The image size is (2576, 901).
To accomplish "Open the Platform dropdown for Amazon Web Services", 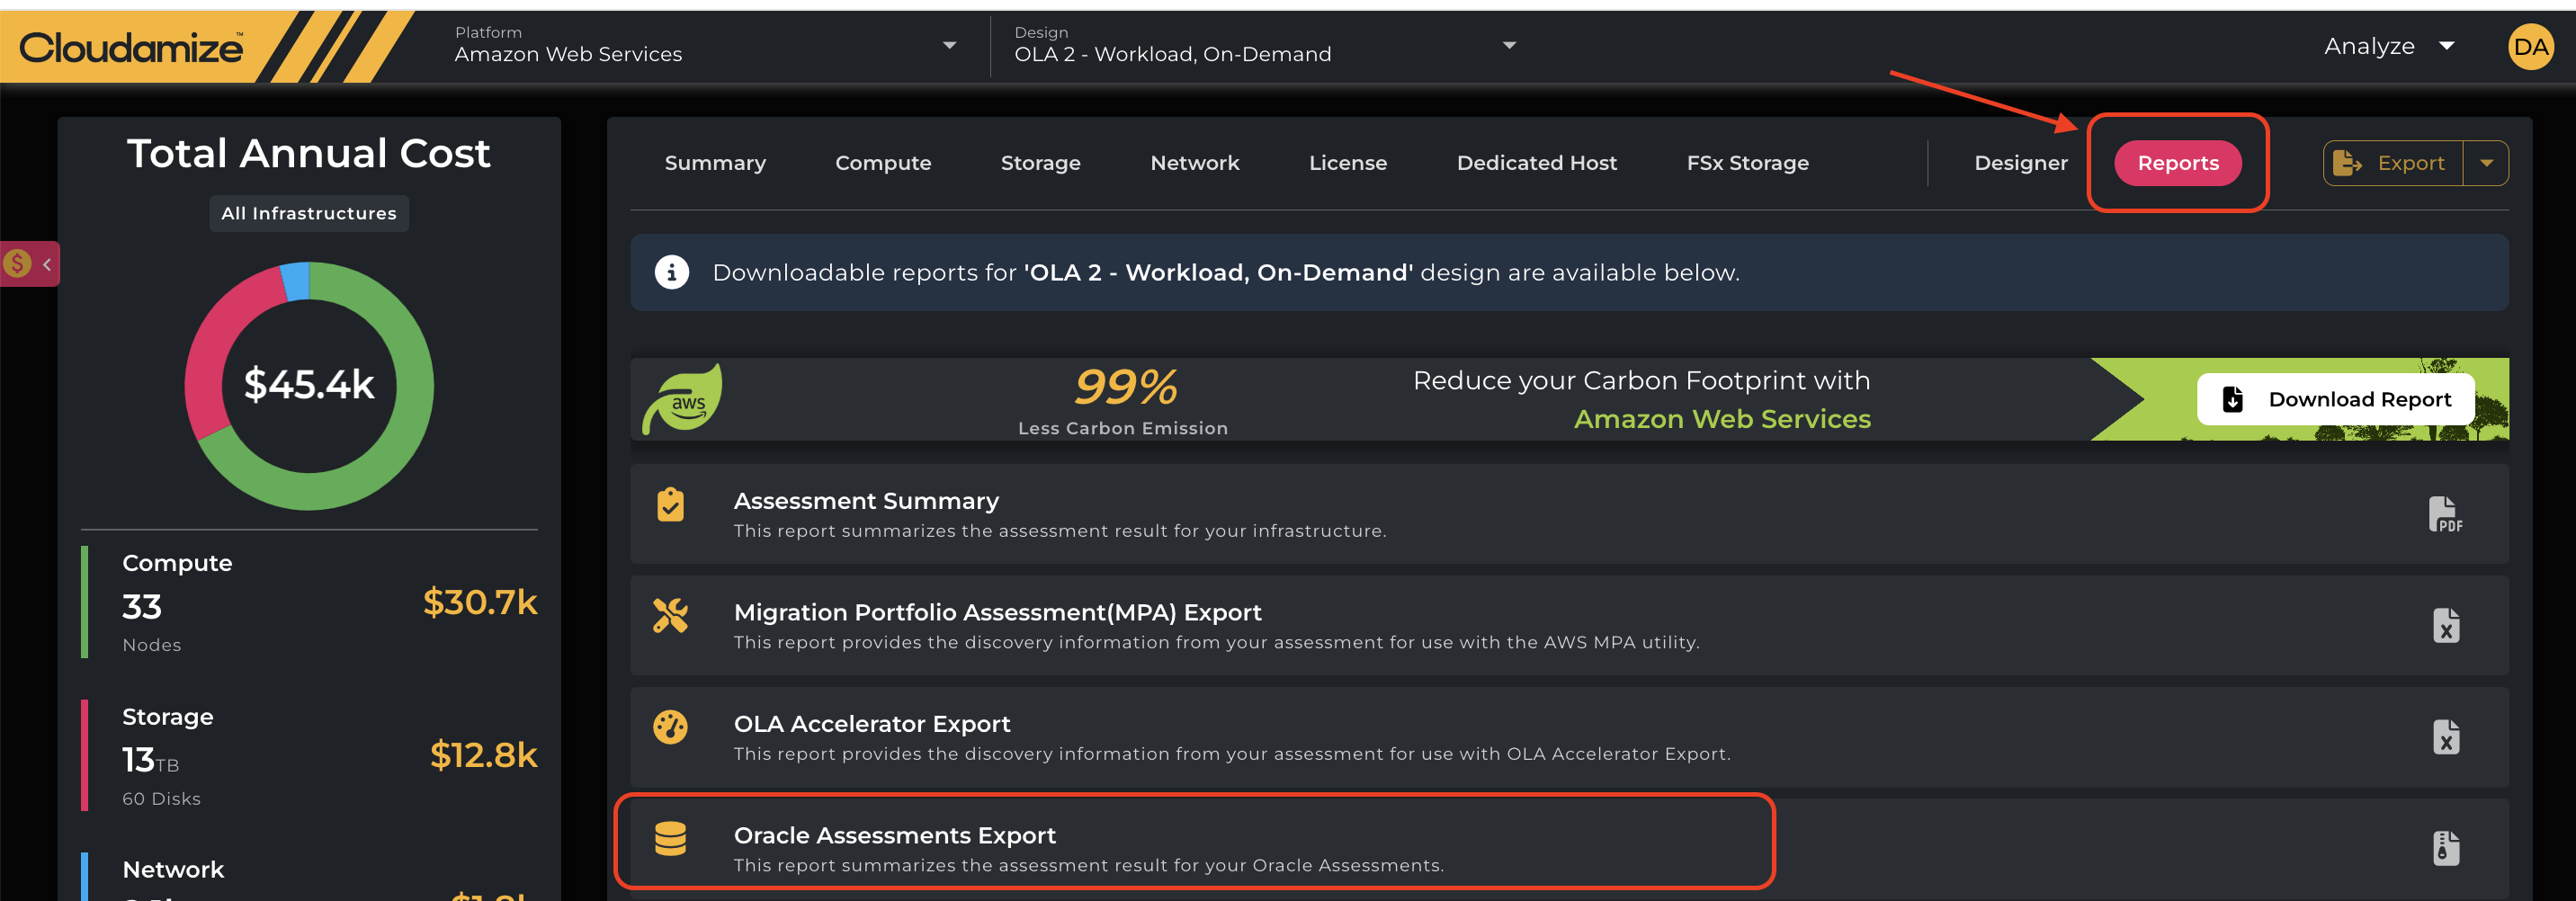I will 949,45.
